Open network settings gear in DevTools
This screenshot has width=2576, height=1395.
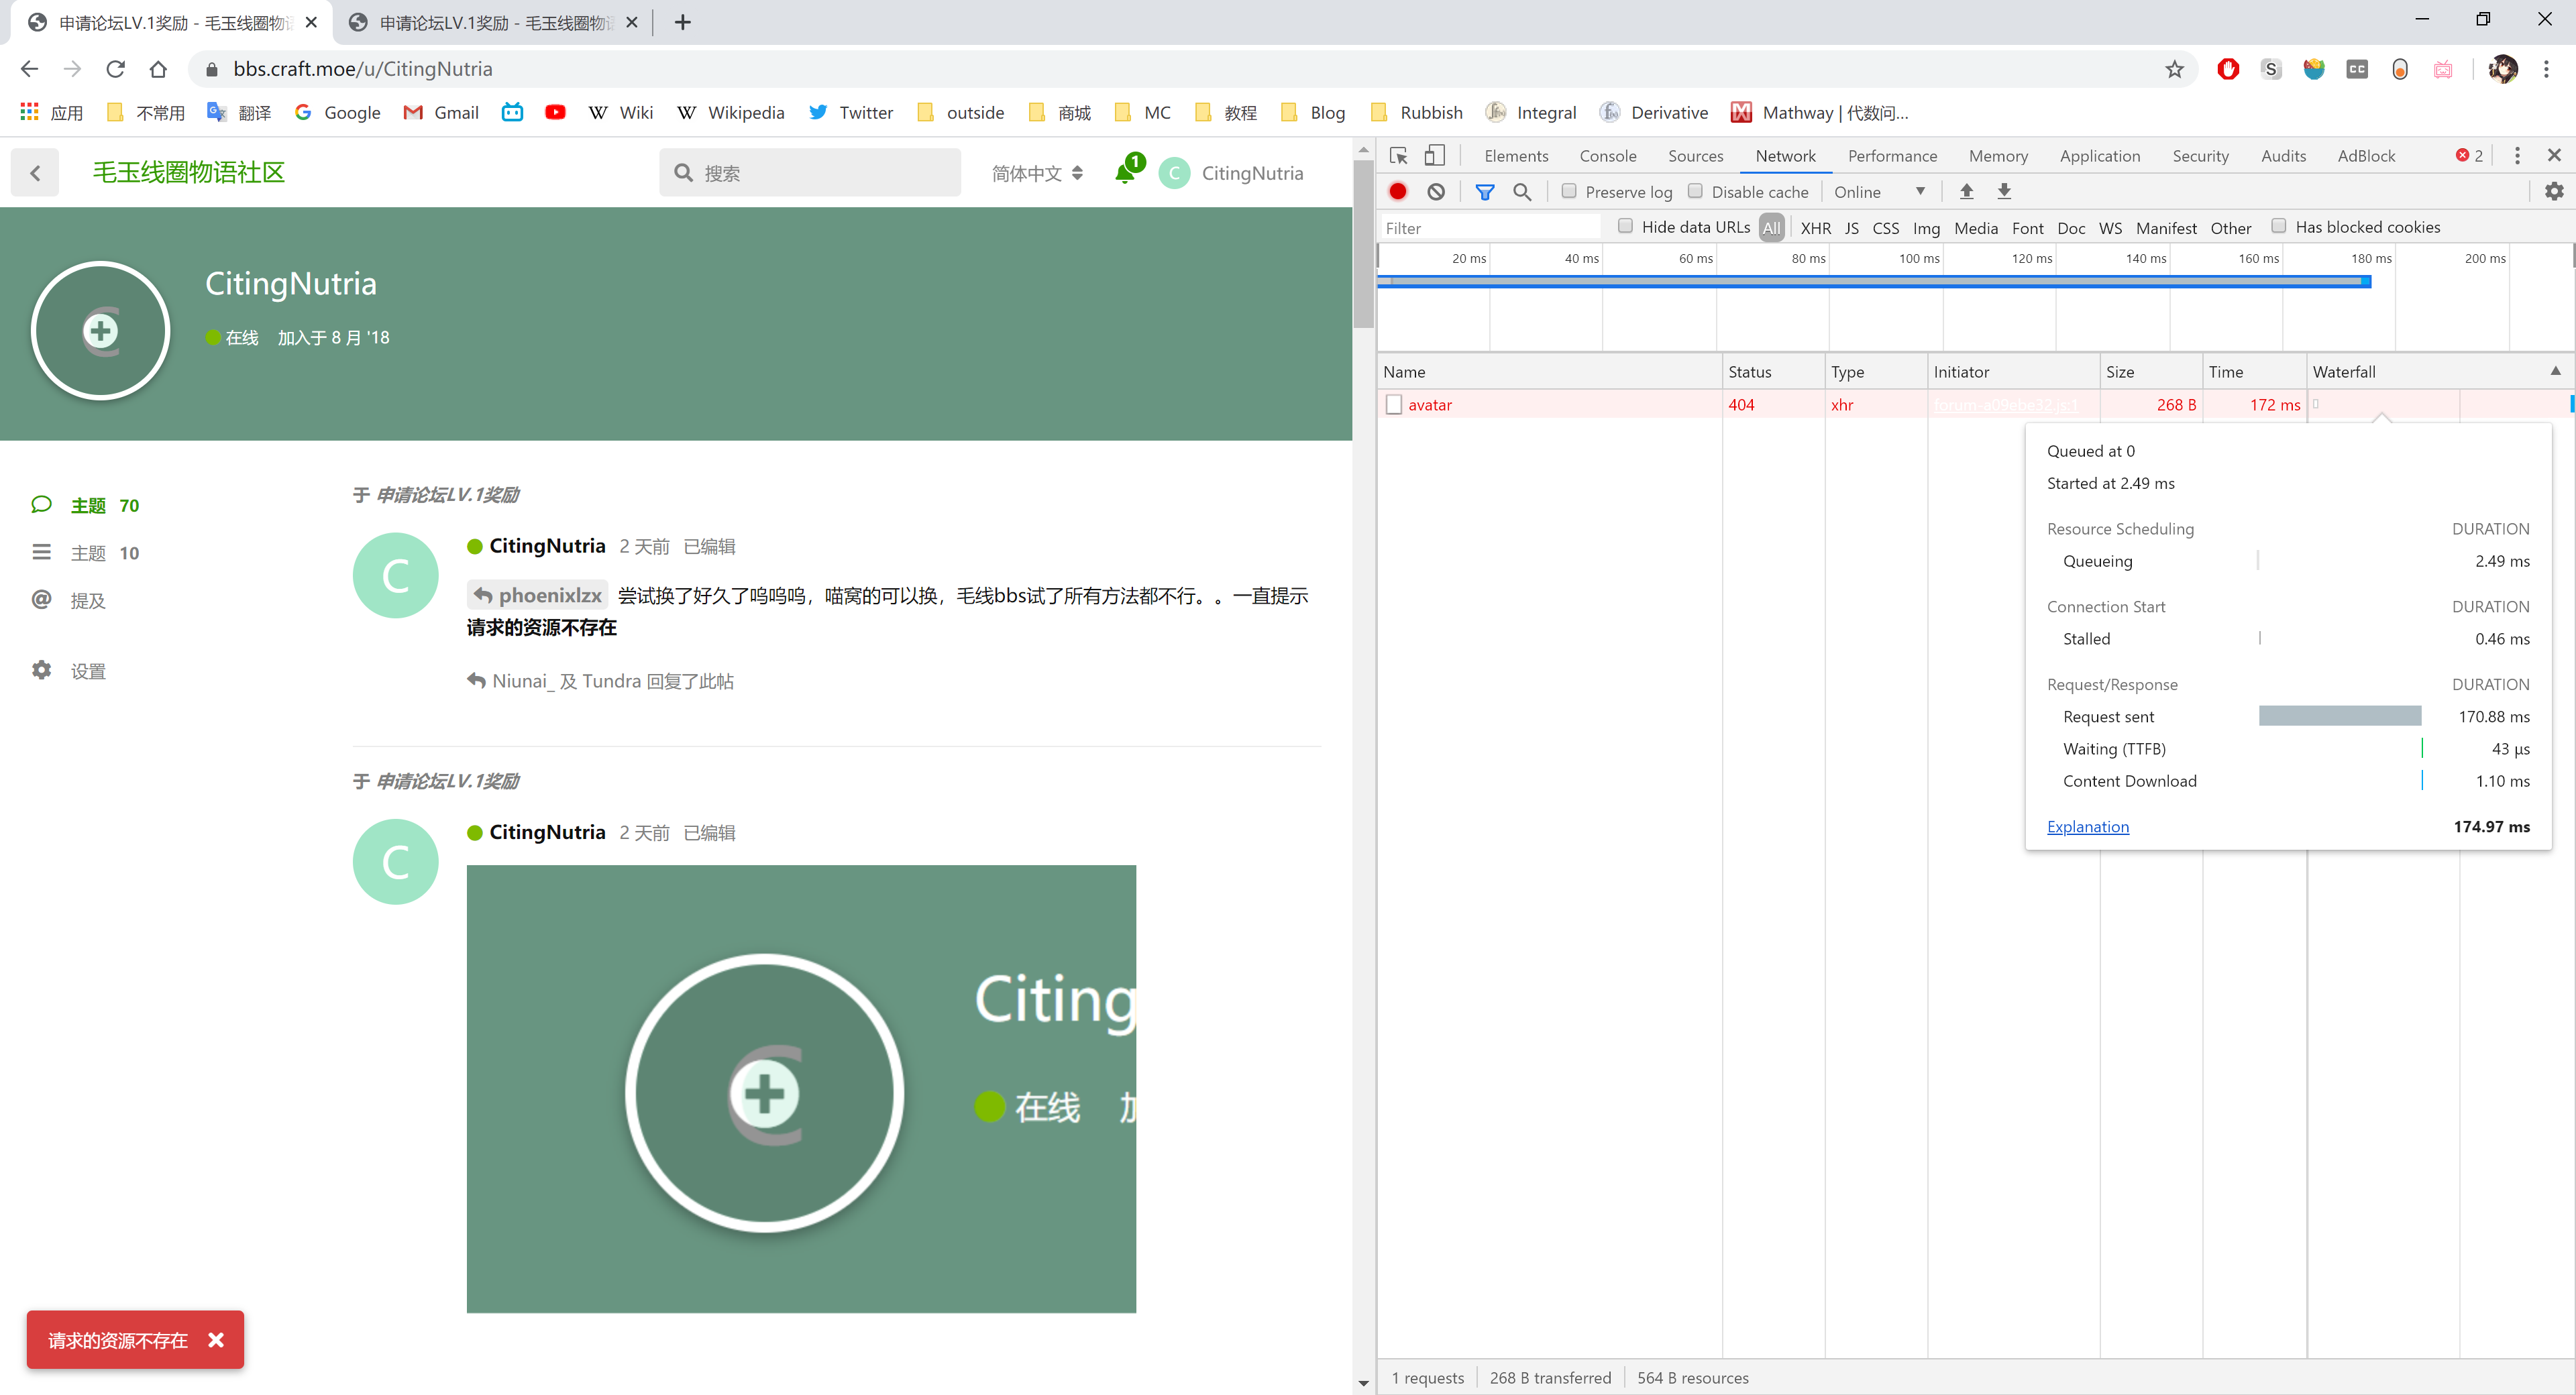pos(2553,191)
